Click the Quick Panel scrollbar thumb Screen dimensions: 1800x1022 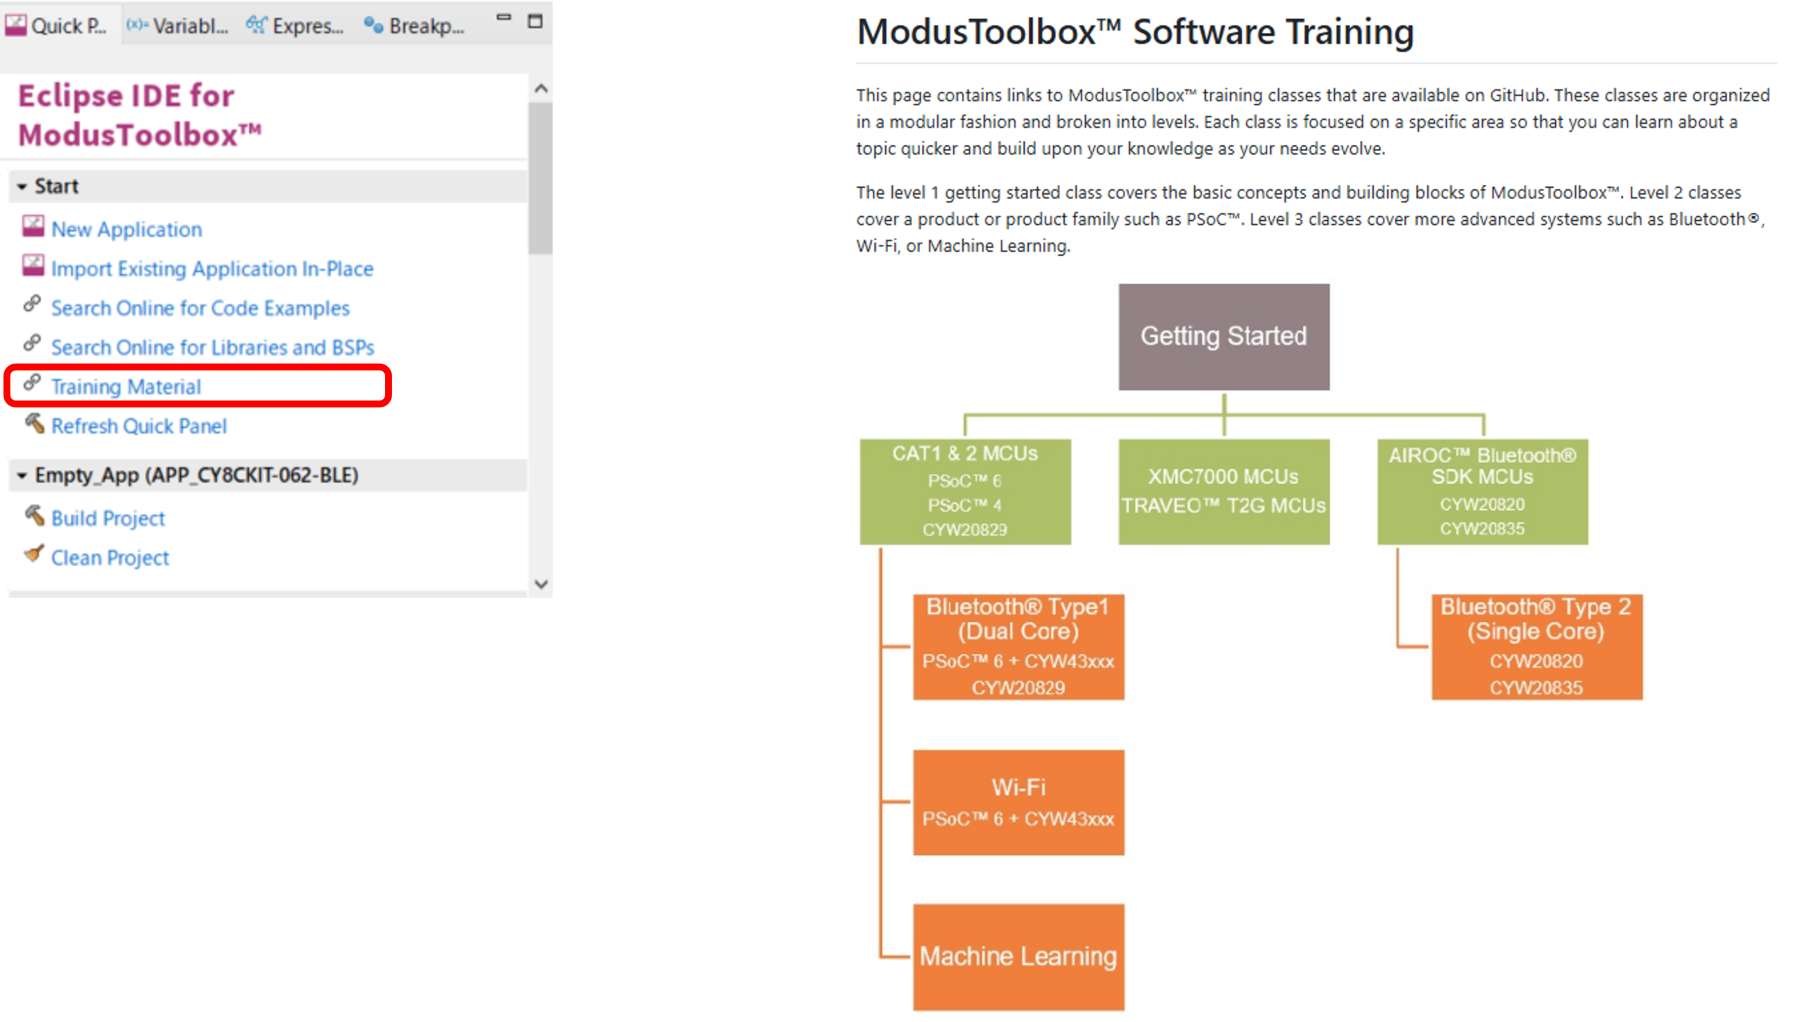coord(541,178)
